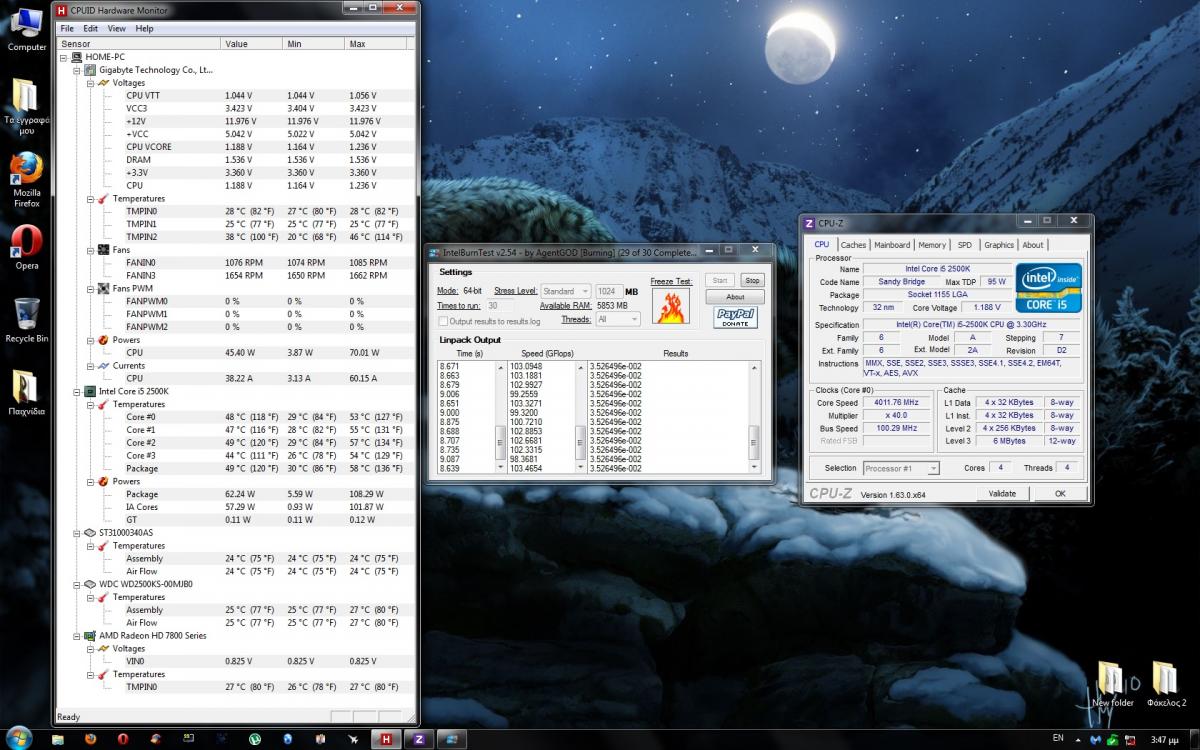This screenshot has width=1200, height=750.
Task: Collapse the ST31000340AS drive node
Action: (x=77, y=533)
